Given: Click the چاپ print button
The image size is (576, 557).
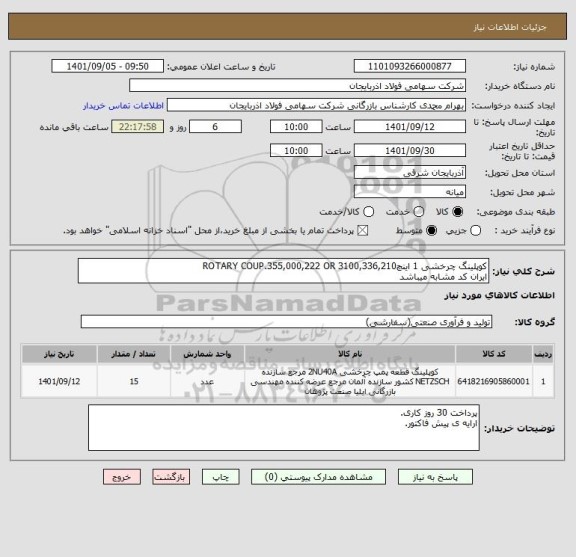Looking at the screenshot, I should point(220,477).
